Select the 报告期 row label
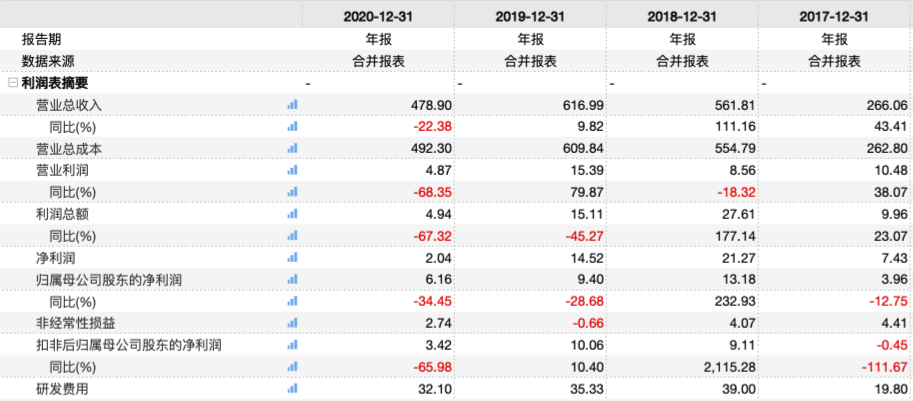 (x=42, y=39)
